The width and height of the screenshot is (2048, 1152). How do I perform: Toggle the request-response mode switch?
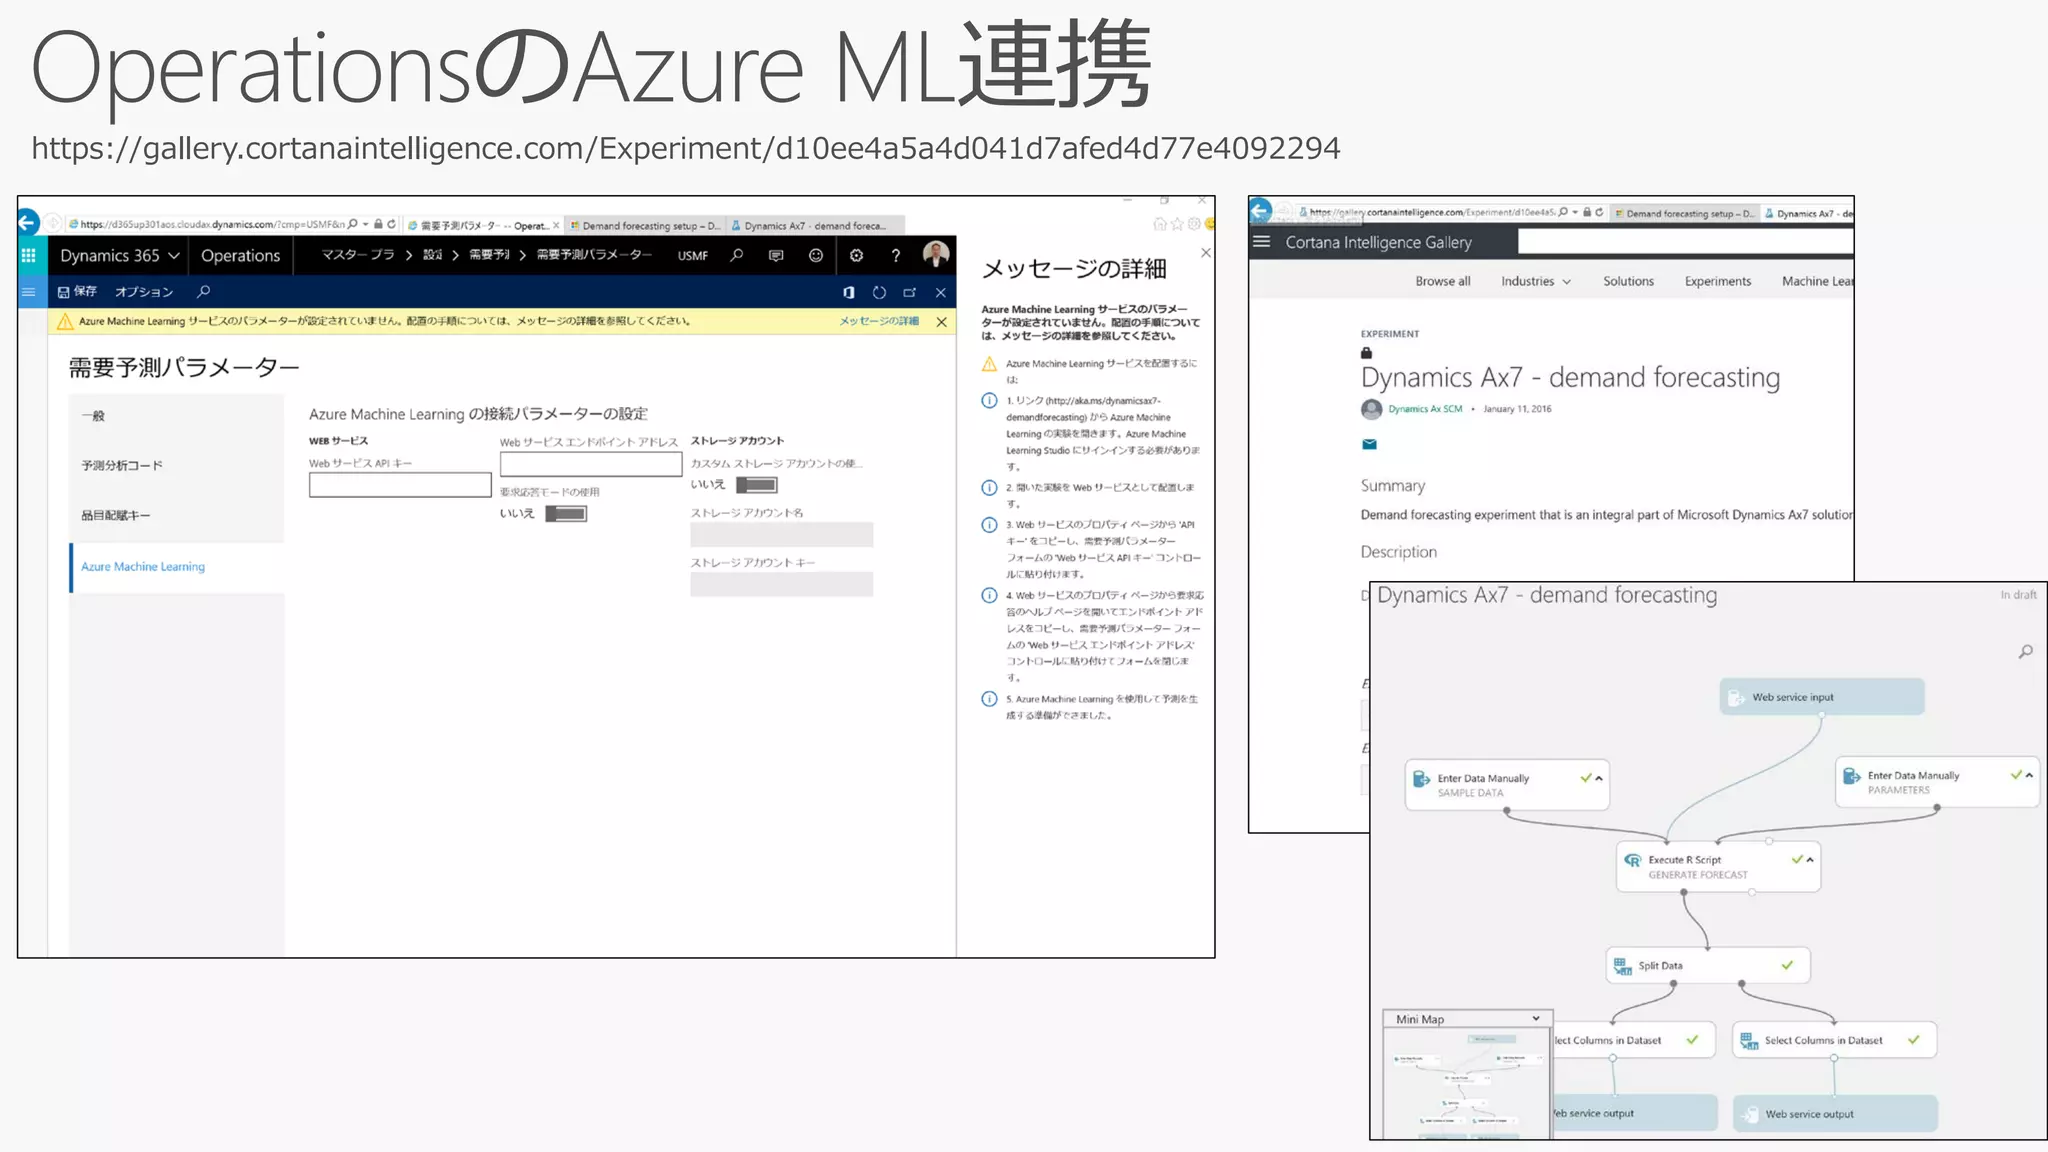coord(566,514)
